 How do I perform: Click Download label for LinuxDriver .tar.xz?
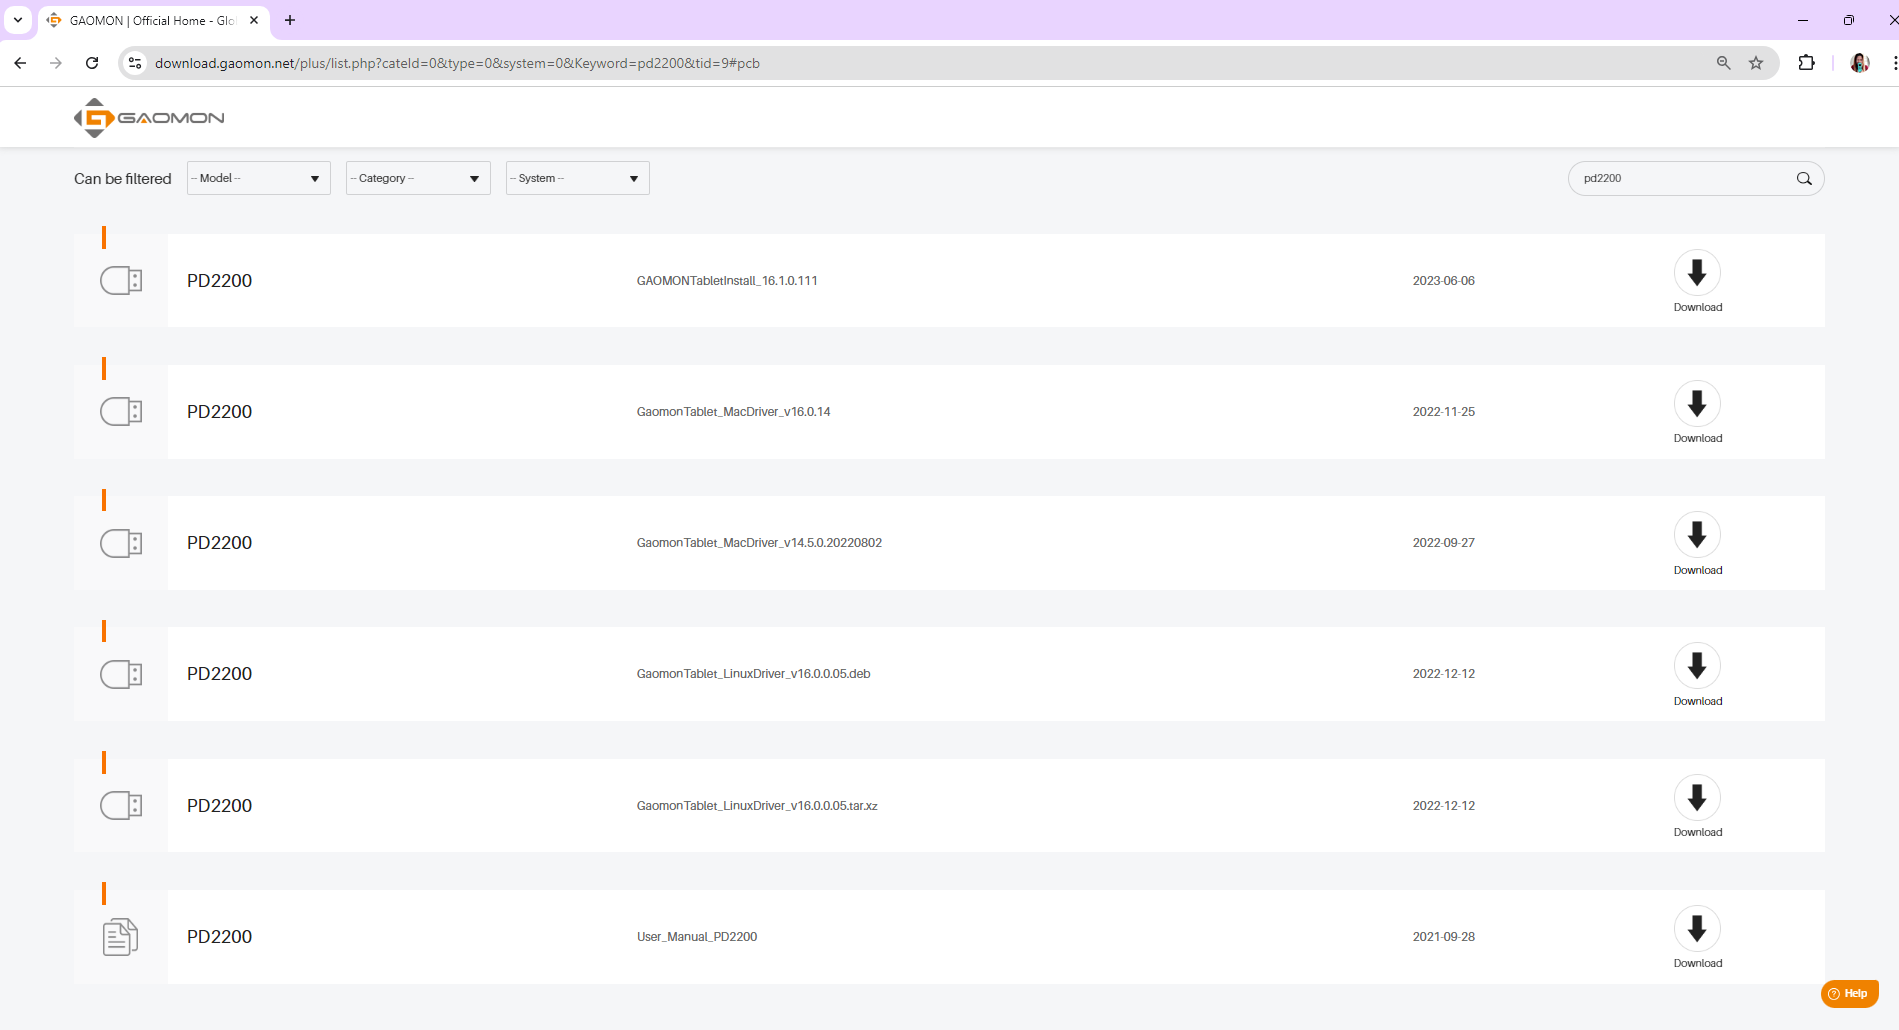click(x=1698, y=832)
